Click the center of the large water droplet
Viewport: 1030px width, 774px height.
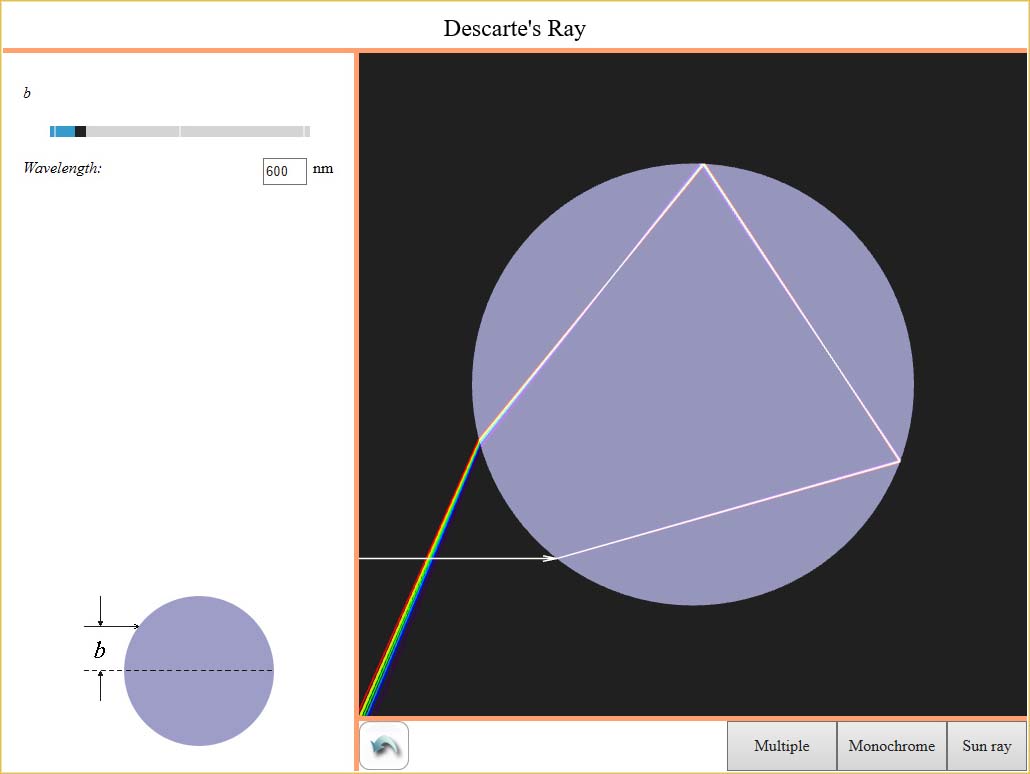tap(693, 384)
